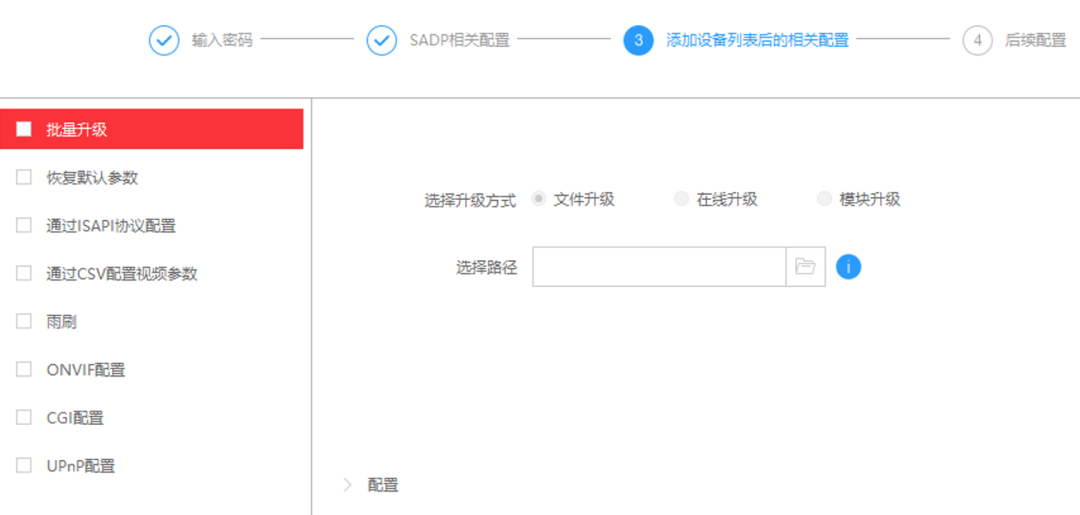Viewport: 1080px width, 515px height.
Task: Click the 添加设备列表后的相关配置 step label
Action: coord(757,40)
